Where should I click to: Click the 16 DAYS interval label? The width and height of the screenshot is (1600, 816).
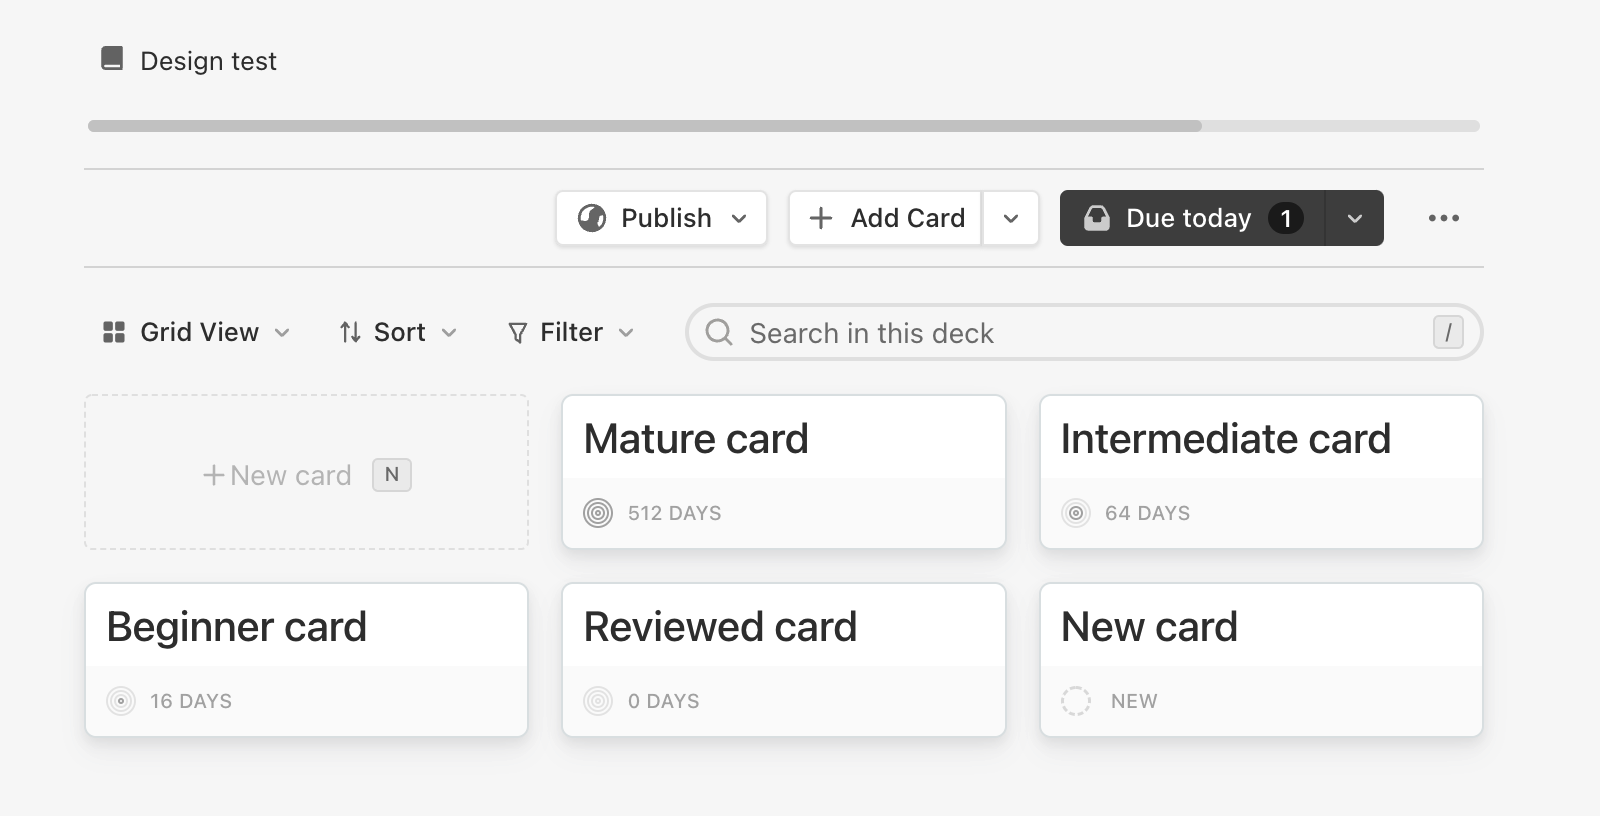(191, 701)
